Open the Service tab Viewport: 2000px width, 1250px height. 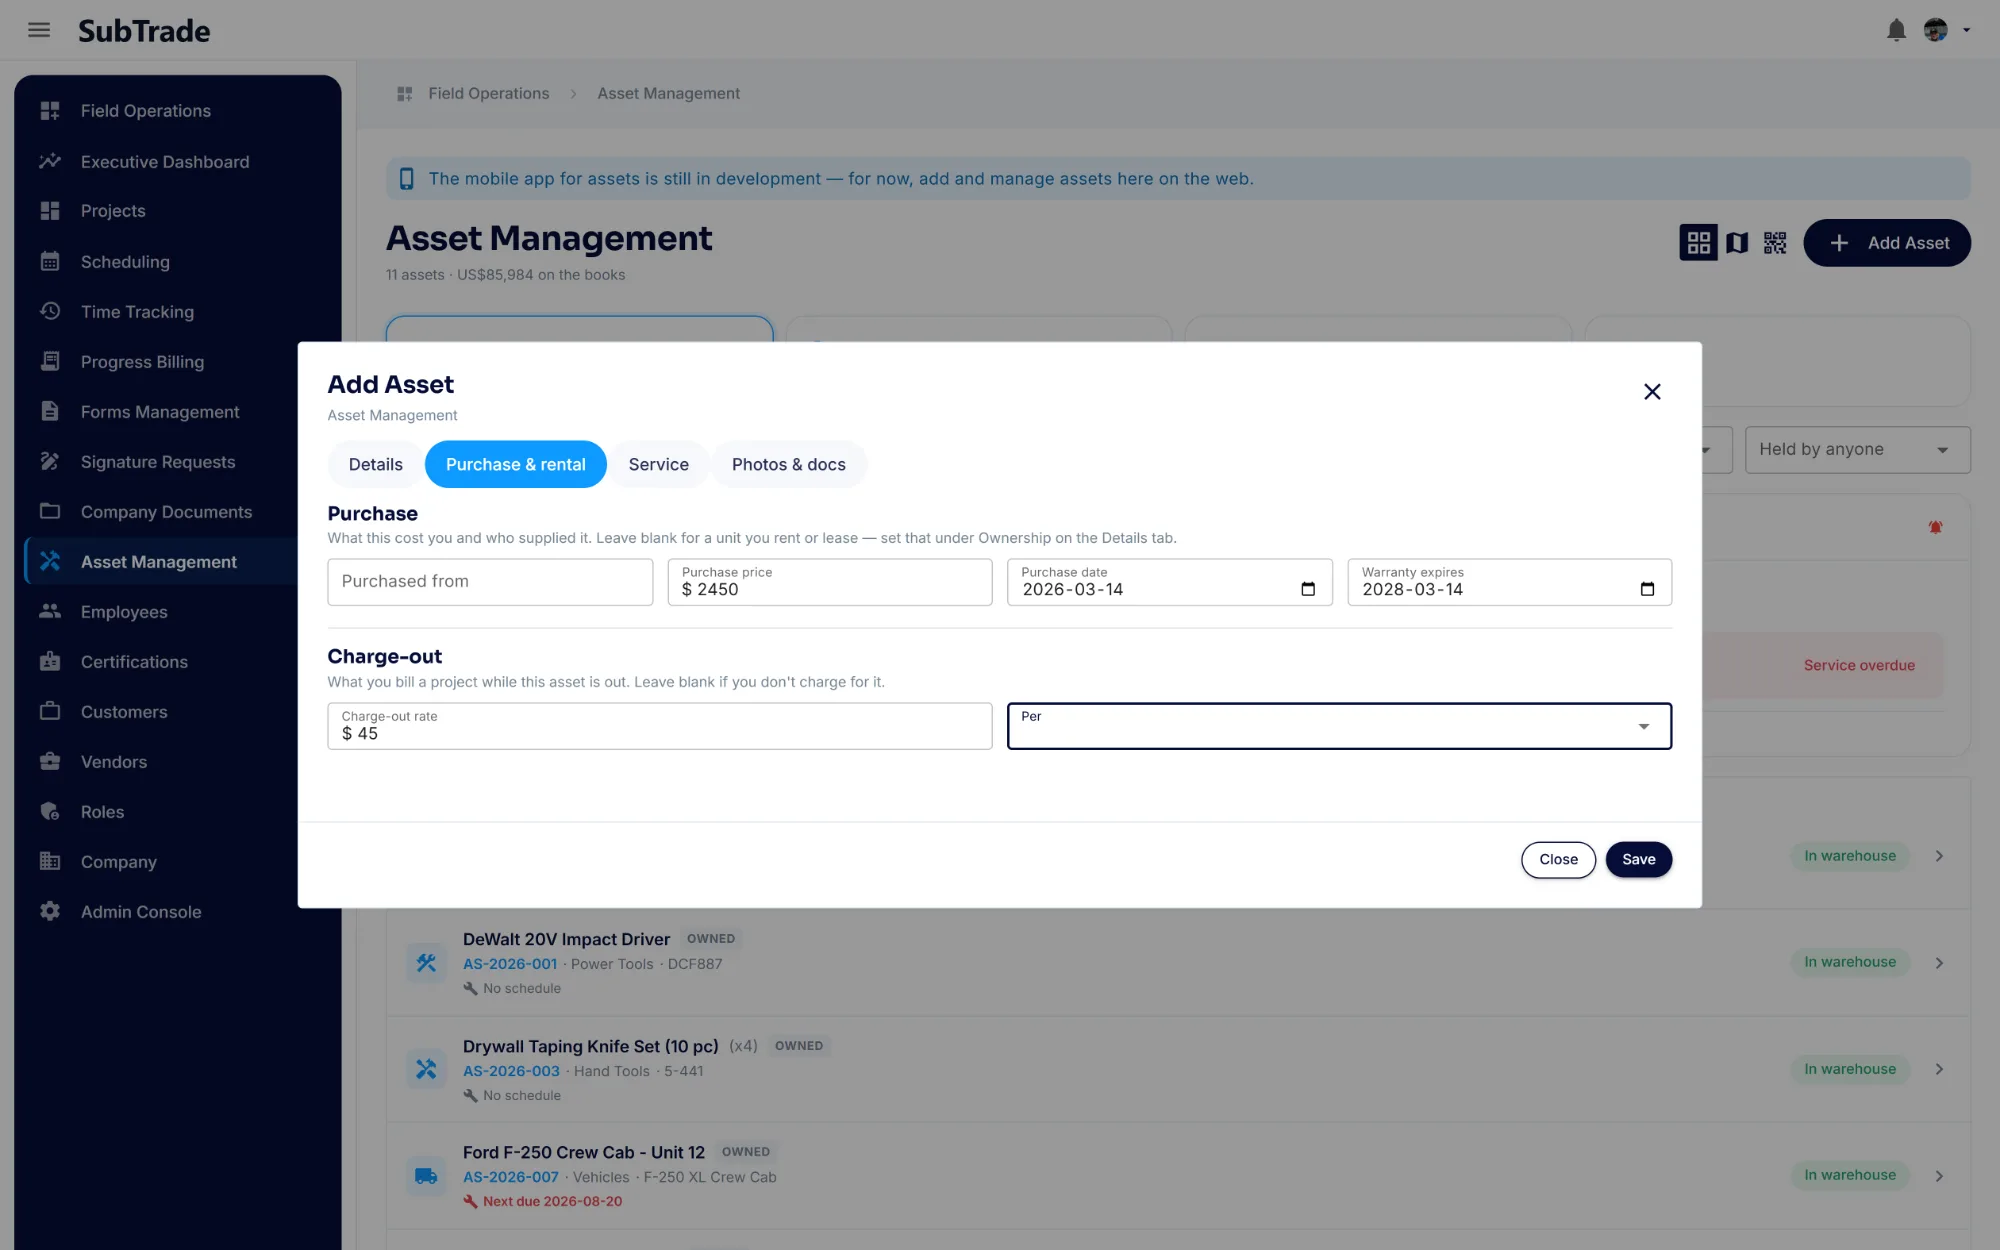pyautogui.click(x=659, y=464)
